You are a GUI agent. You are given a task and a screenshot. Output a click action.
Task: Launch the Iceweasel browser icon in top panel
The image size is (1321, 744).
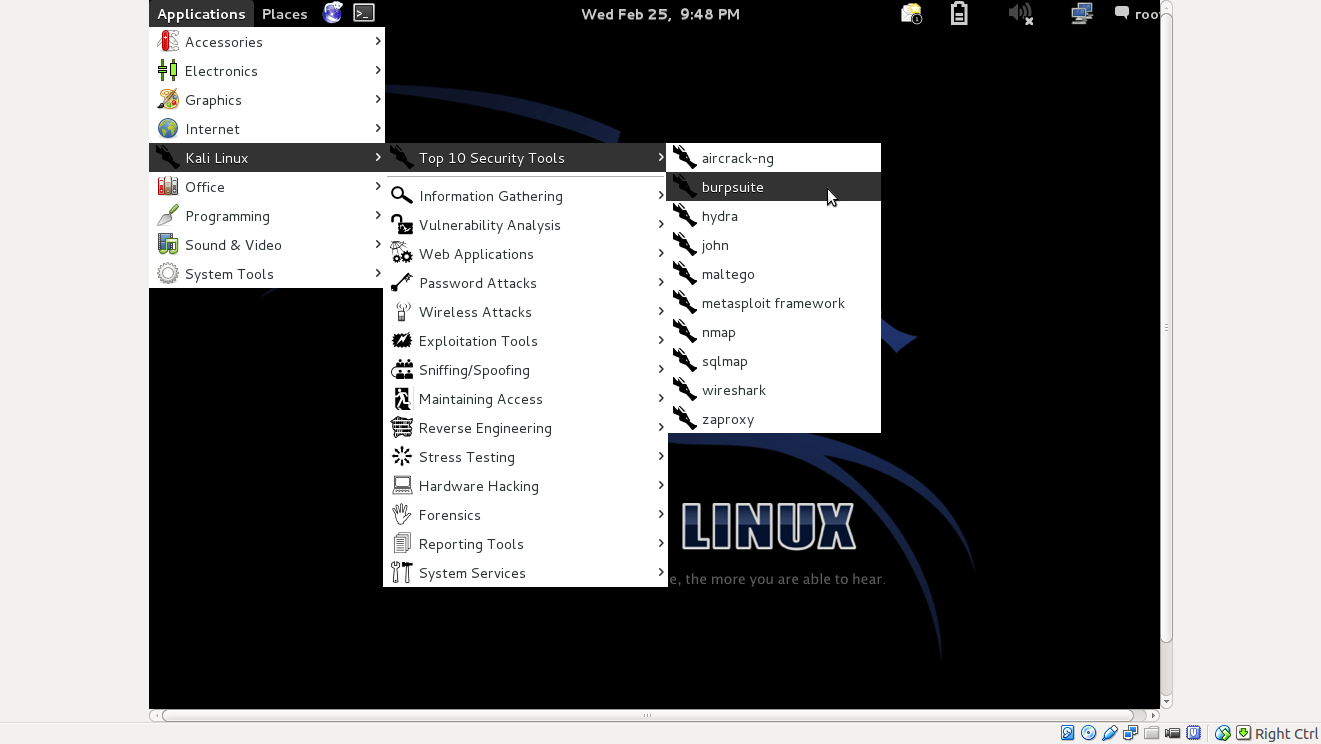(x=333, y=13)
